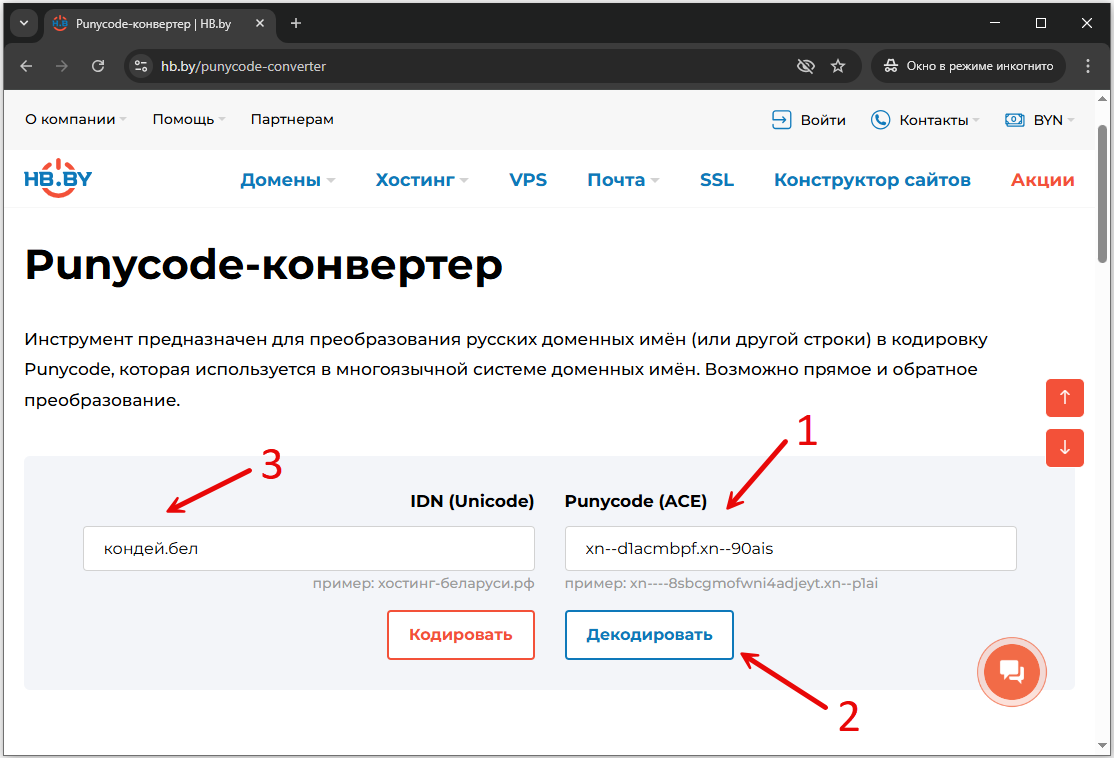
Task: Click the address bar URL
Action: [x=243, y=66]
